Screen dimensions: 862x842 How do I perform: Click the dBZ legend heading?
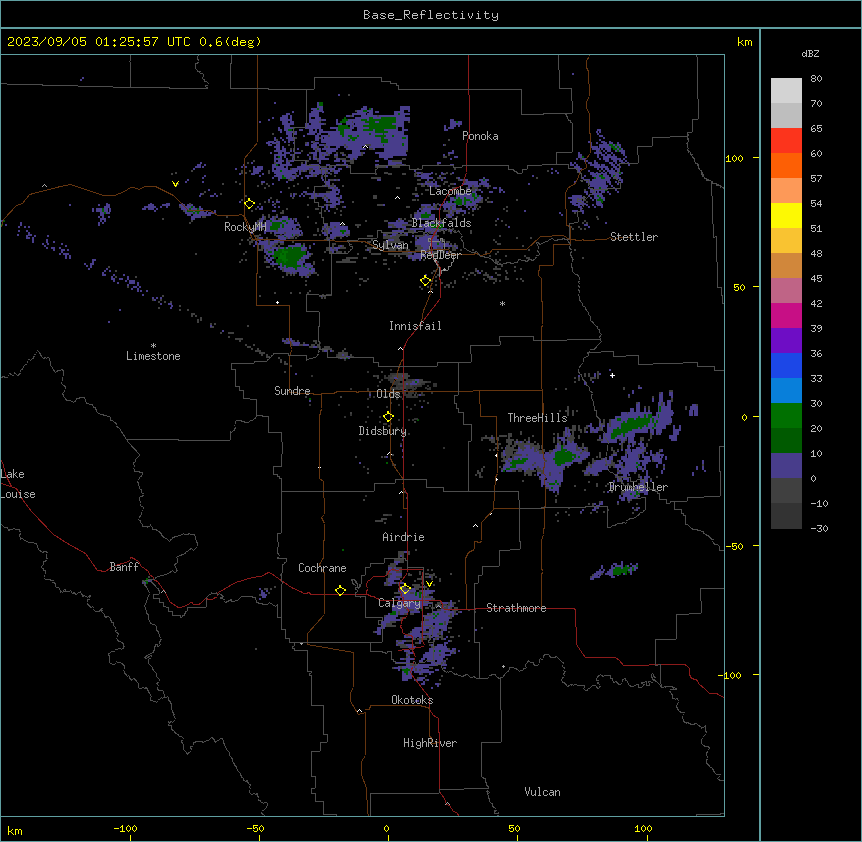(810, 53)
